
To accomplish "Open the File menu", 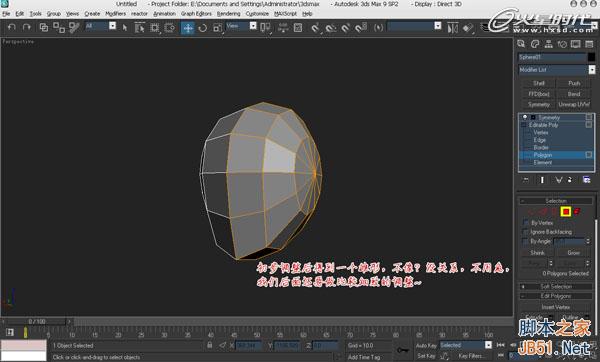I will tap(6, 13).
